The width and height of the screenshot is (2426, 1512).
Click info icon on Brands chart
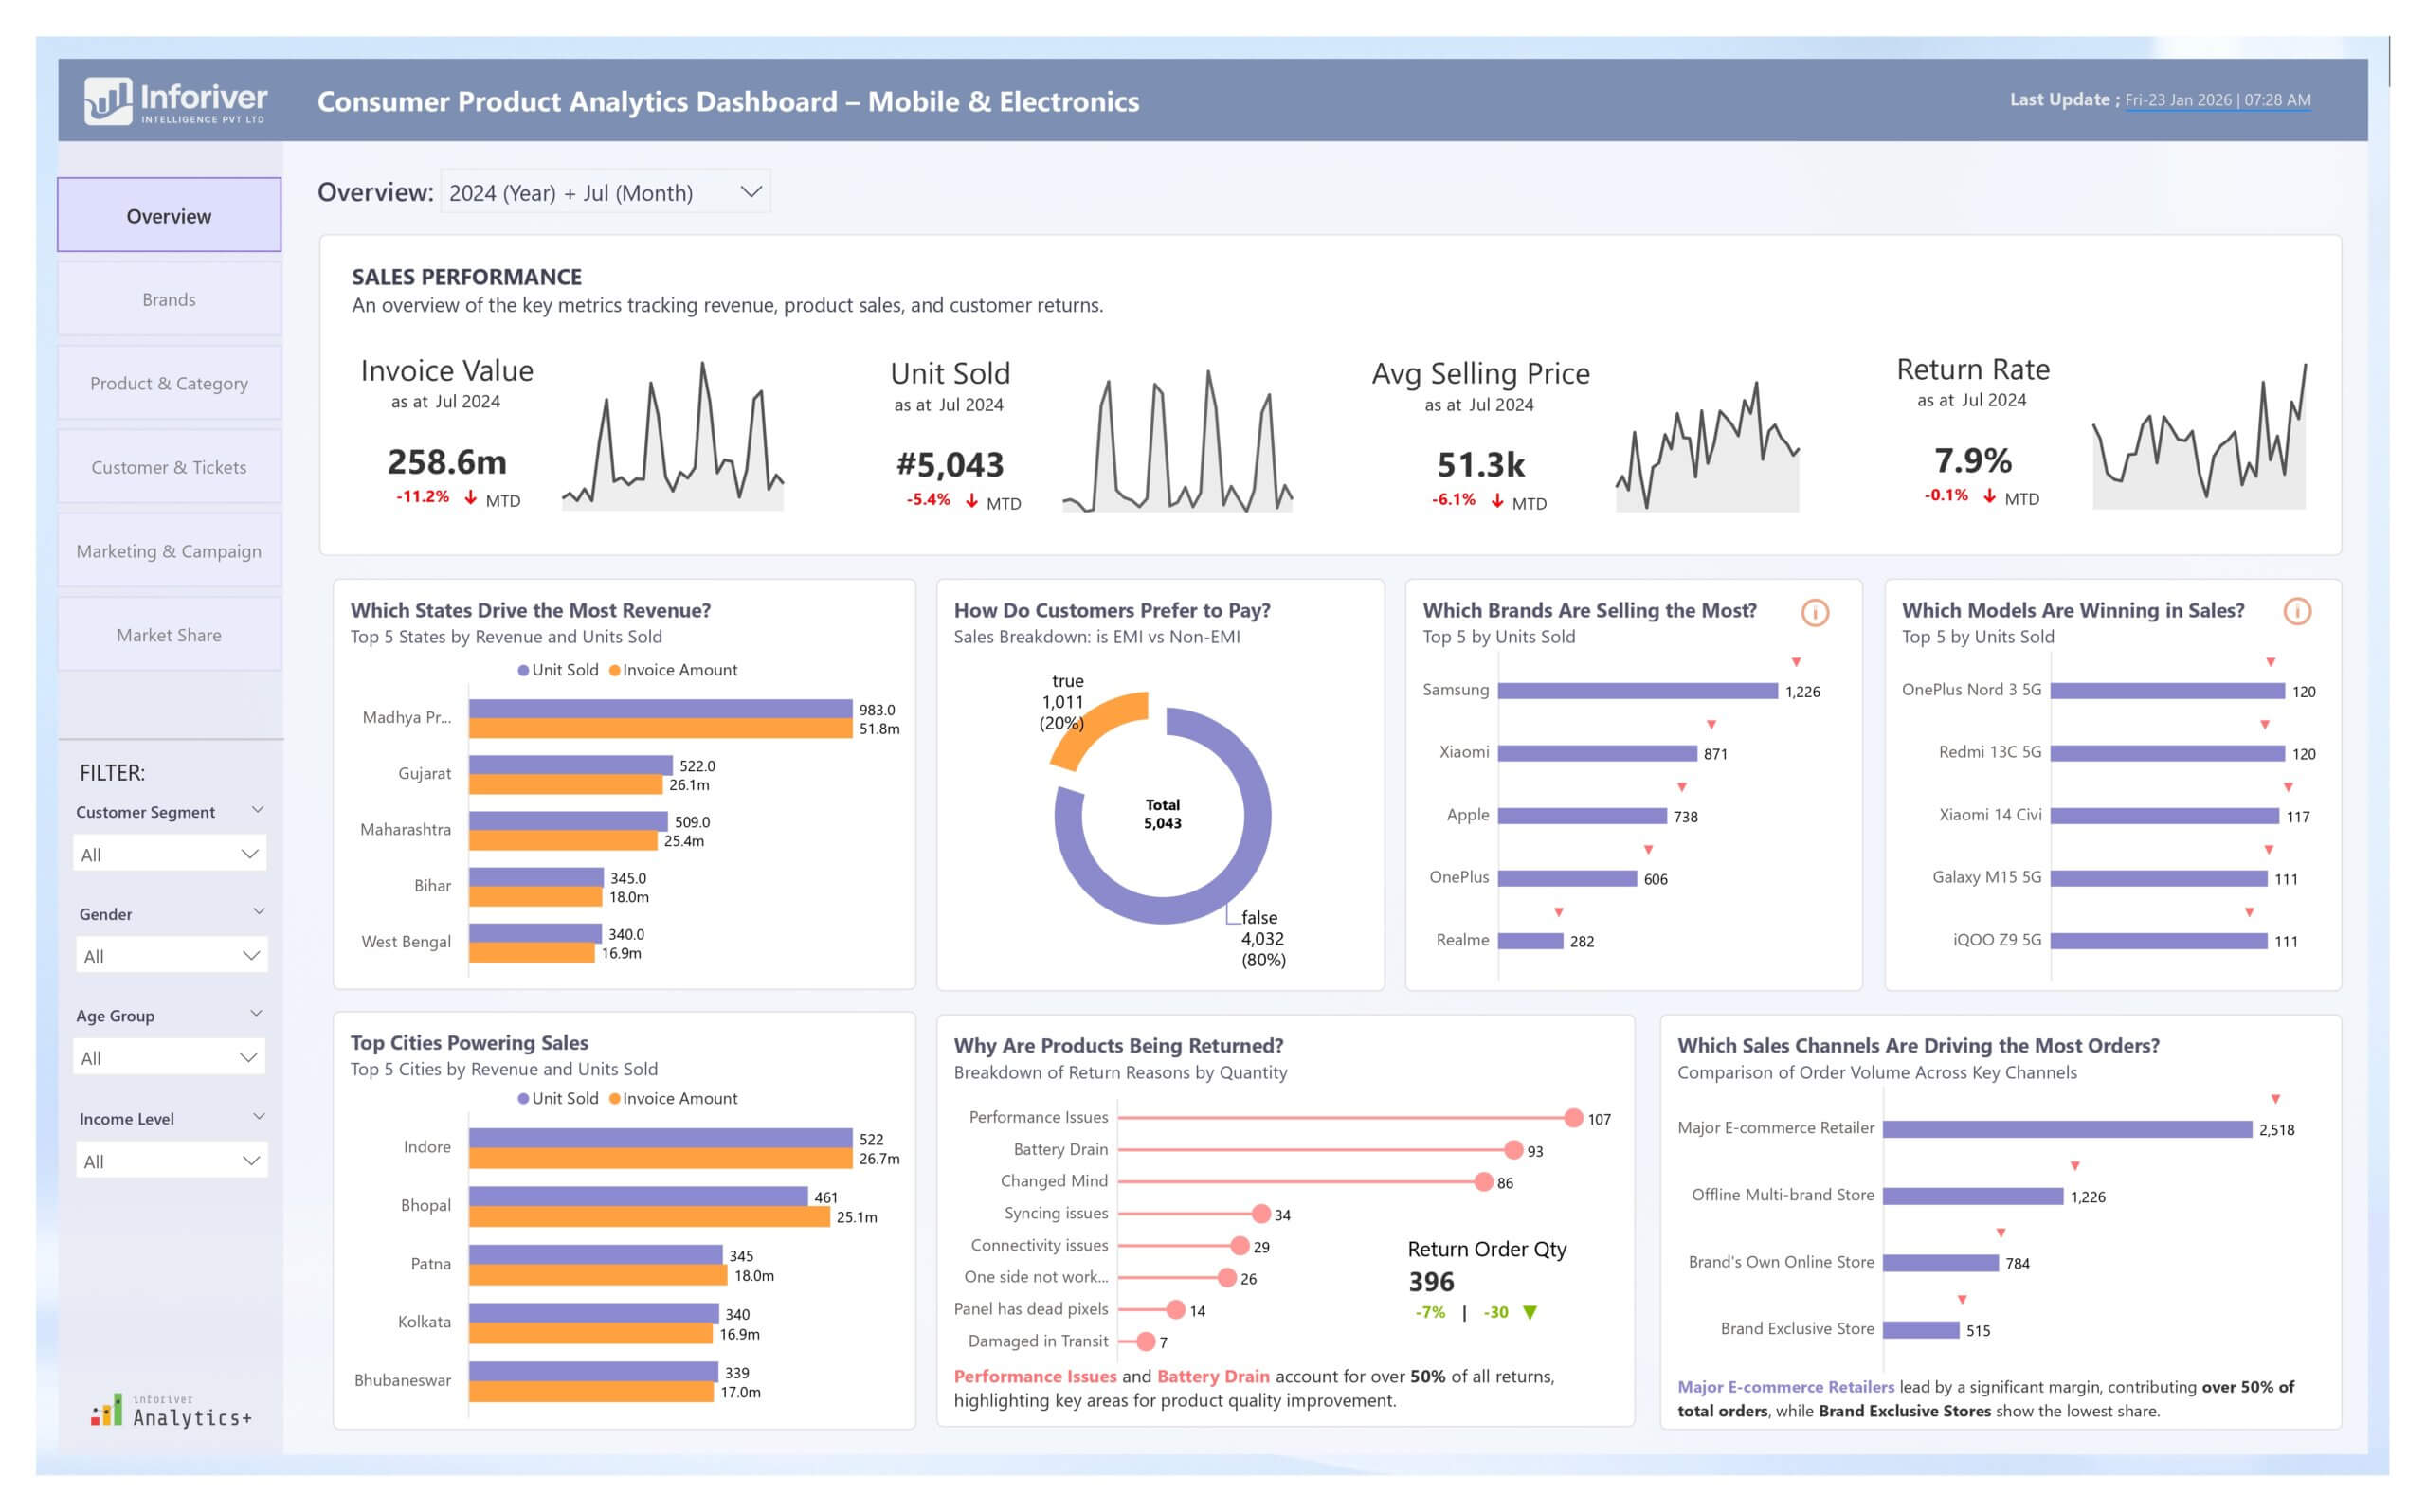[1814, 612]
